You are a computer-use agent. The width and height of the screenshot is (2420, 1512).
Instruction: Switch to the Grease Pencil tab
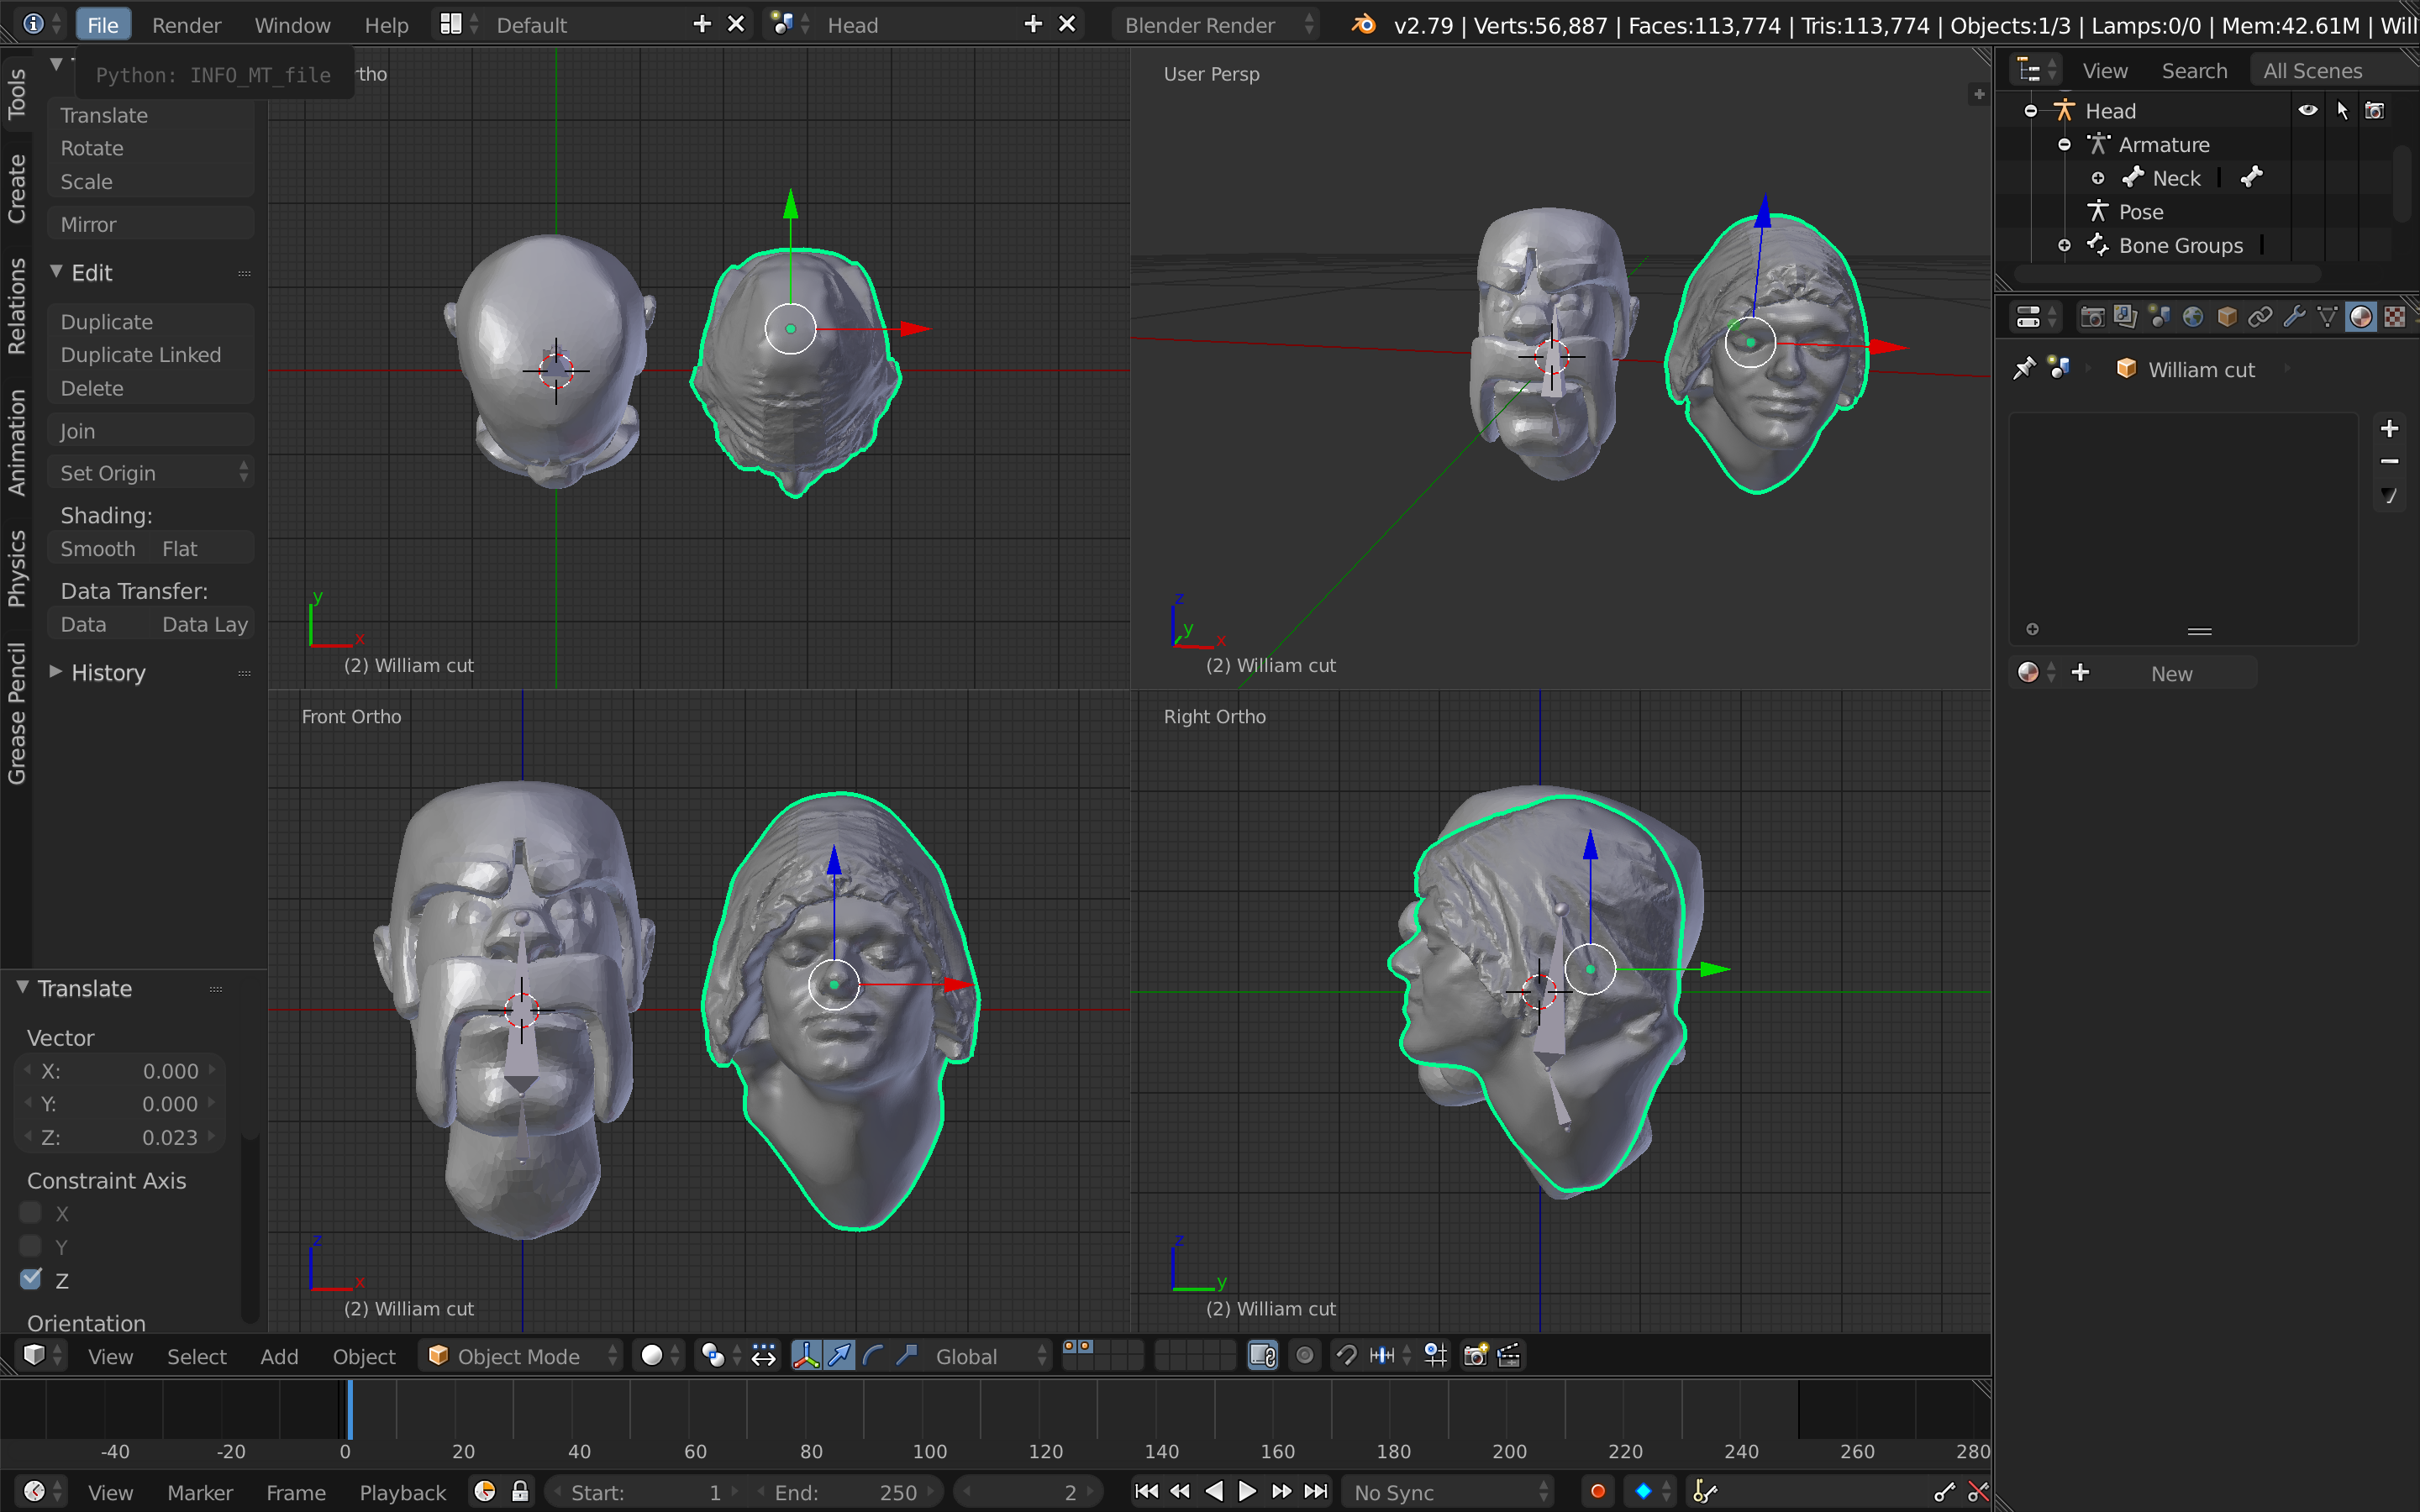click(x=16, y=713)
